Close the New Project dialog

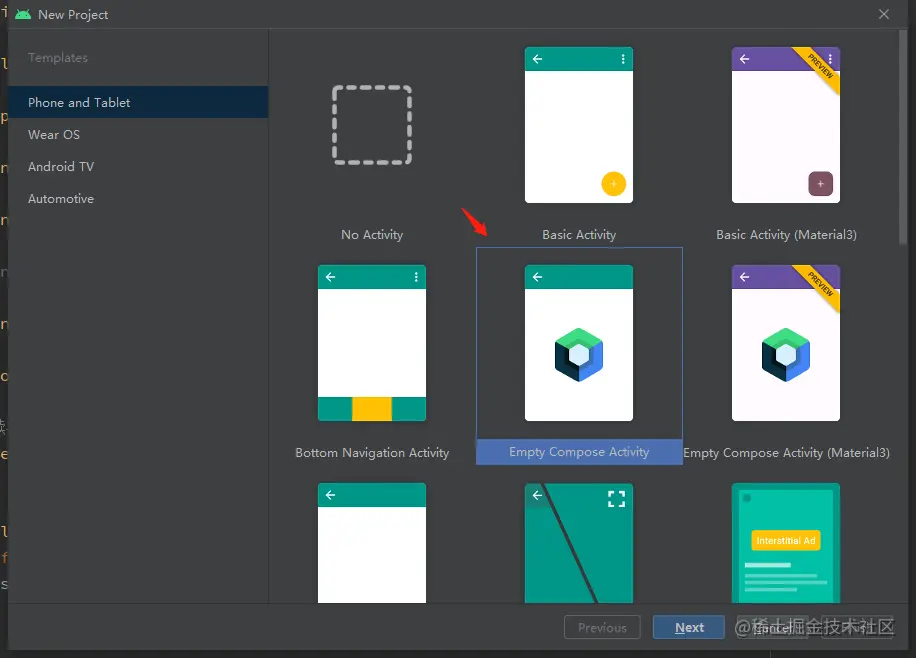[x=884, y=14]
